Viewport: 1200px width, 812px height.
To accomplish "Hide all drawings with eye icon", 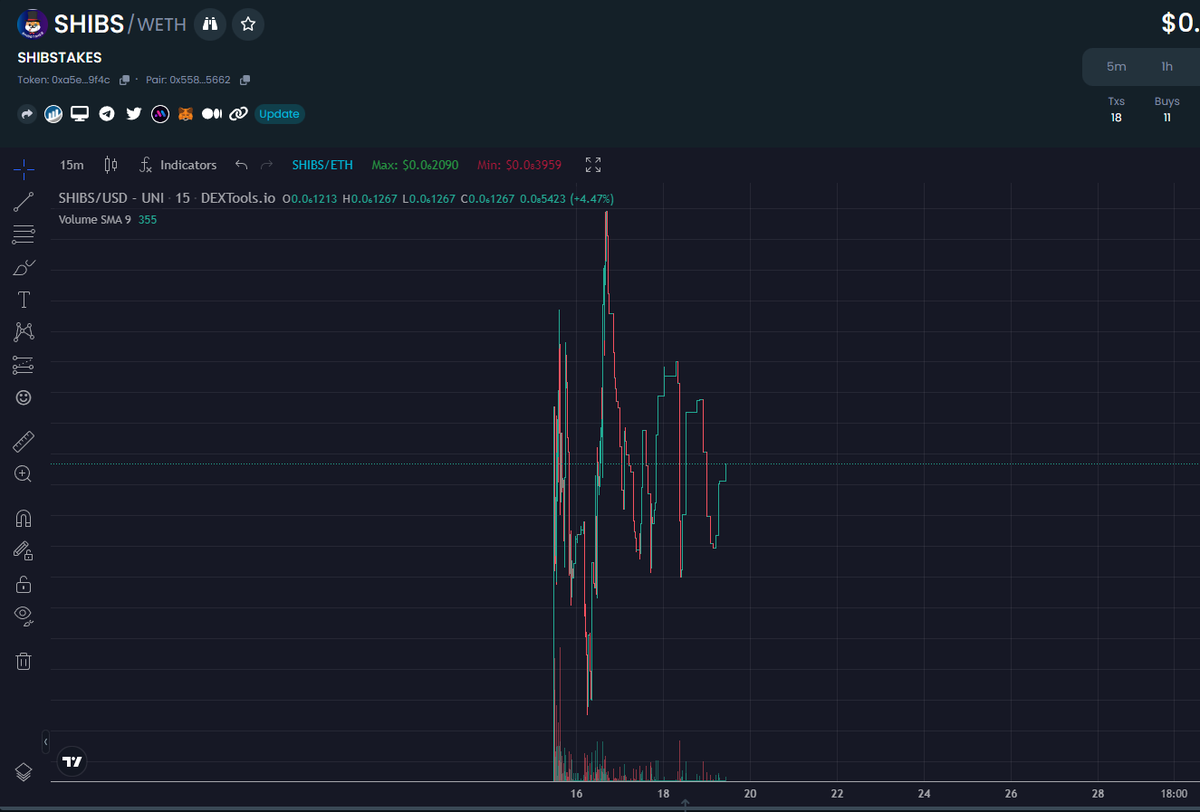I will coord(24,616).
